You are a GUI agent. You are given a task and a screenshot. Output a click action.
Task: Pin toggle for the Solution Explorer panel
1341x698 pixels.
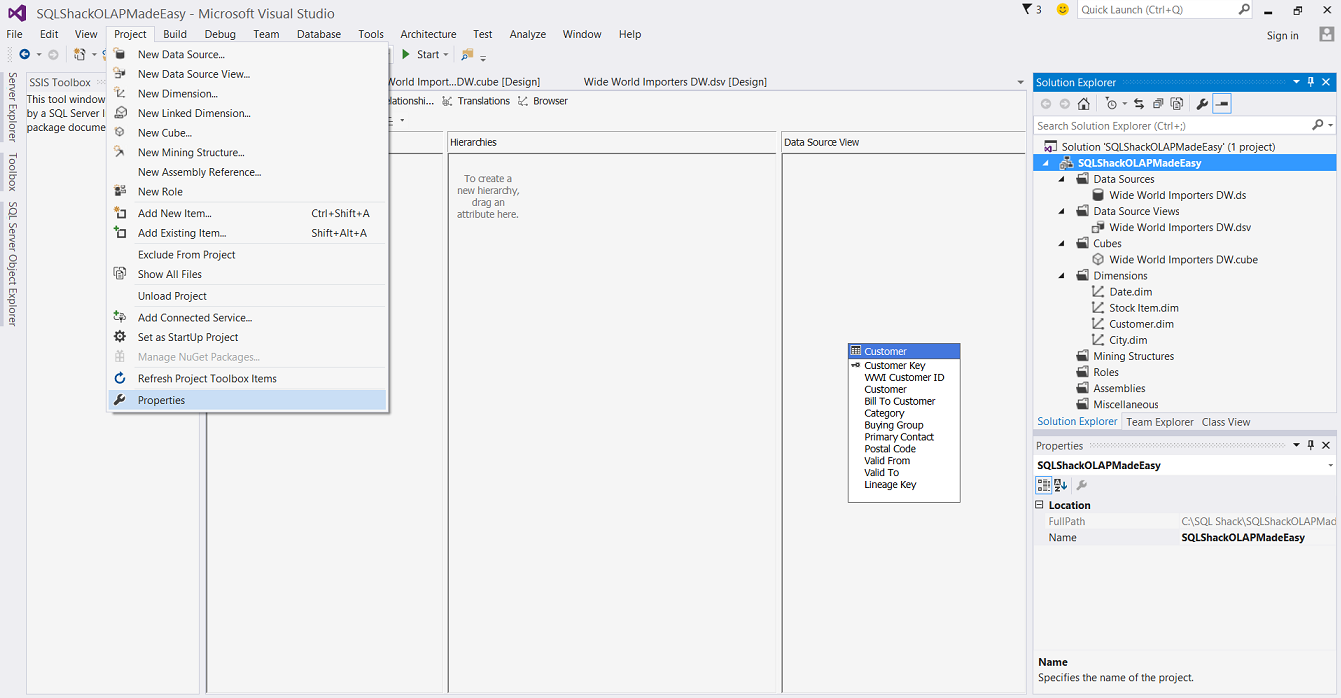(1311, 82)
